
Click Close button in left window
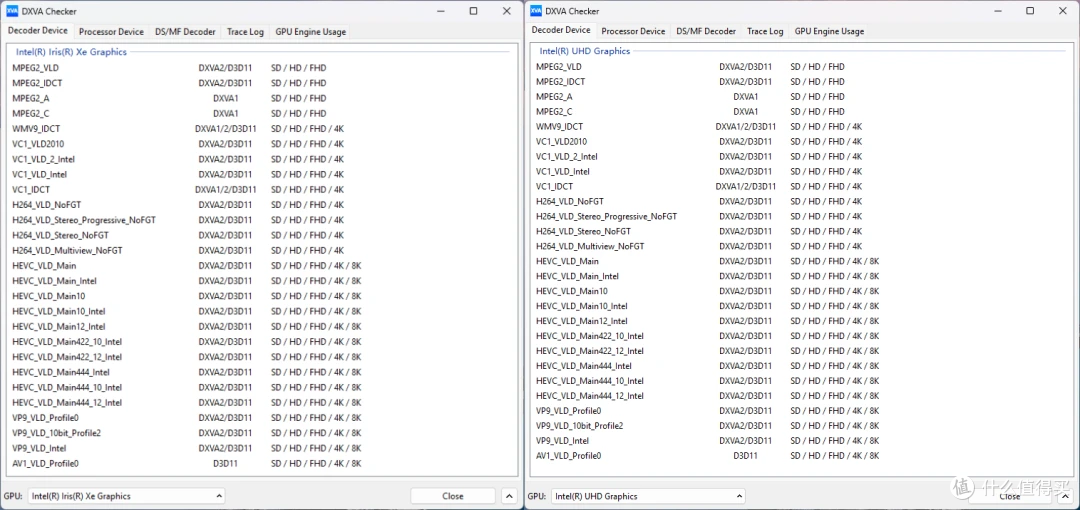point(453,496)
